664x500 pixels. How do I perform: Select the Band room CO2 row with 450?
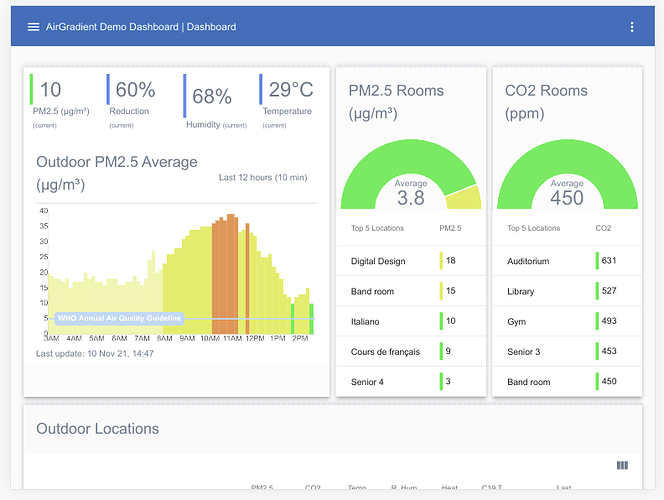567,381
